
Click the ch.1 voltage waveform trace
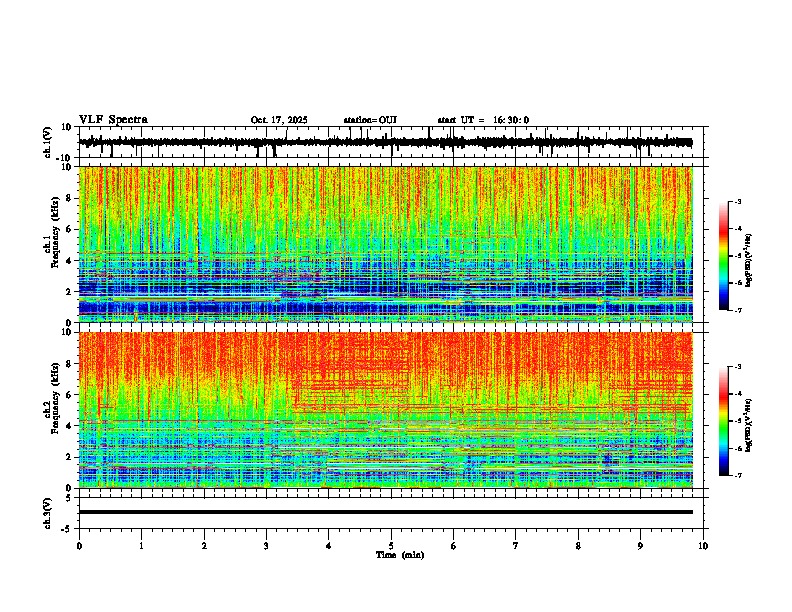[x=385, y=143]
